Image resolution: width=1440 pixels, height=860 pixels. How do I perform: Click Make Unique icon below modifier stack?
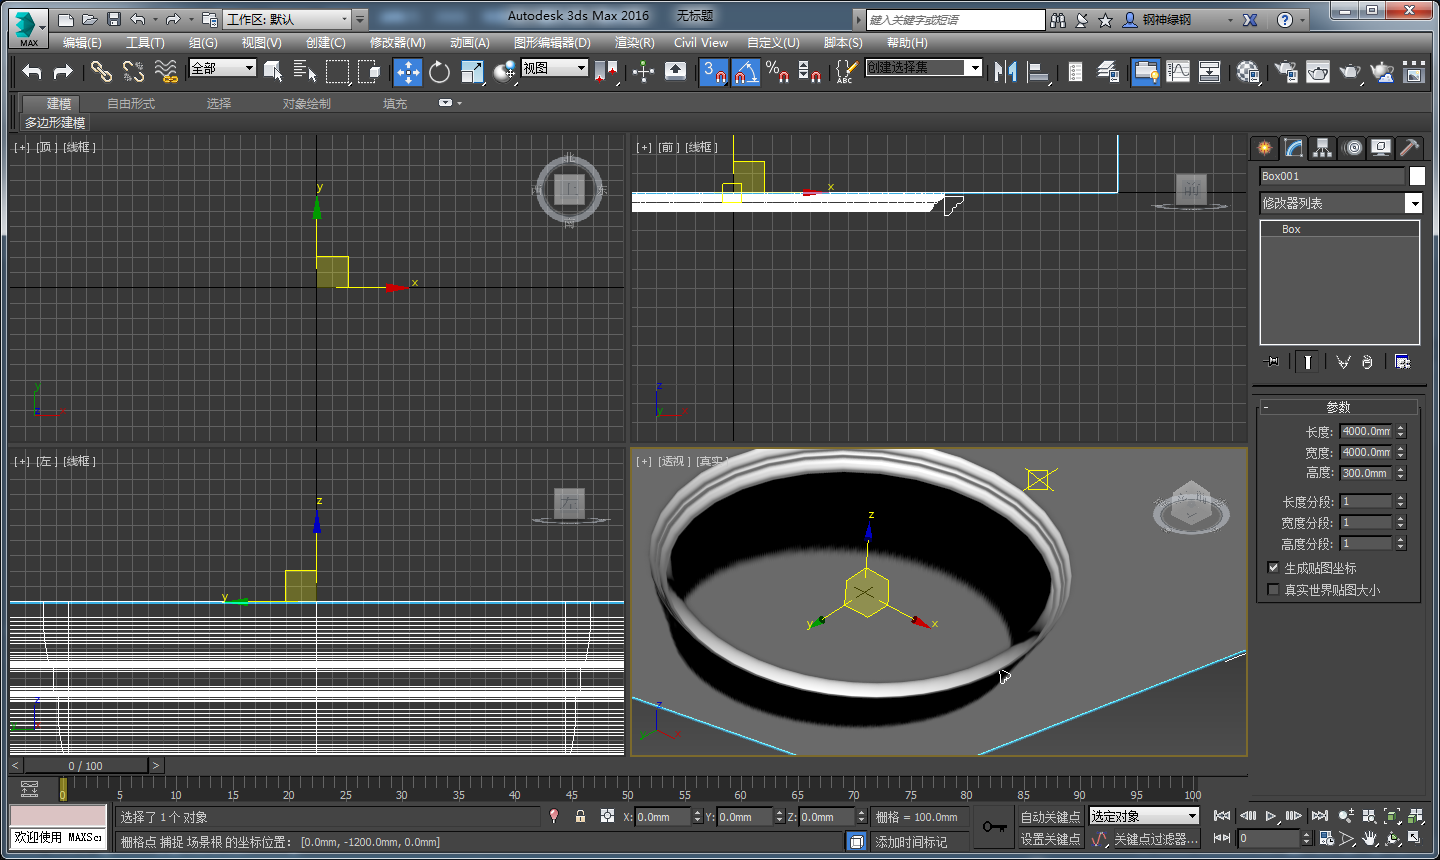tap(1342, 361)
